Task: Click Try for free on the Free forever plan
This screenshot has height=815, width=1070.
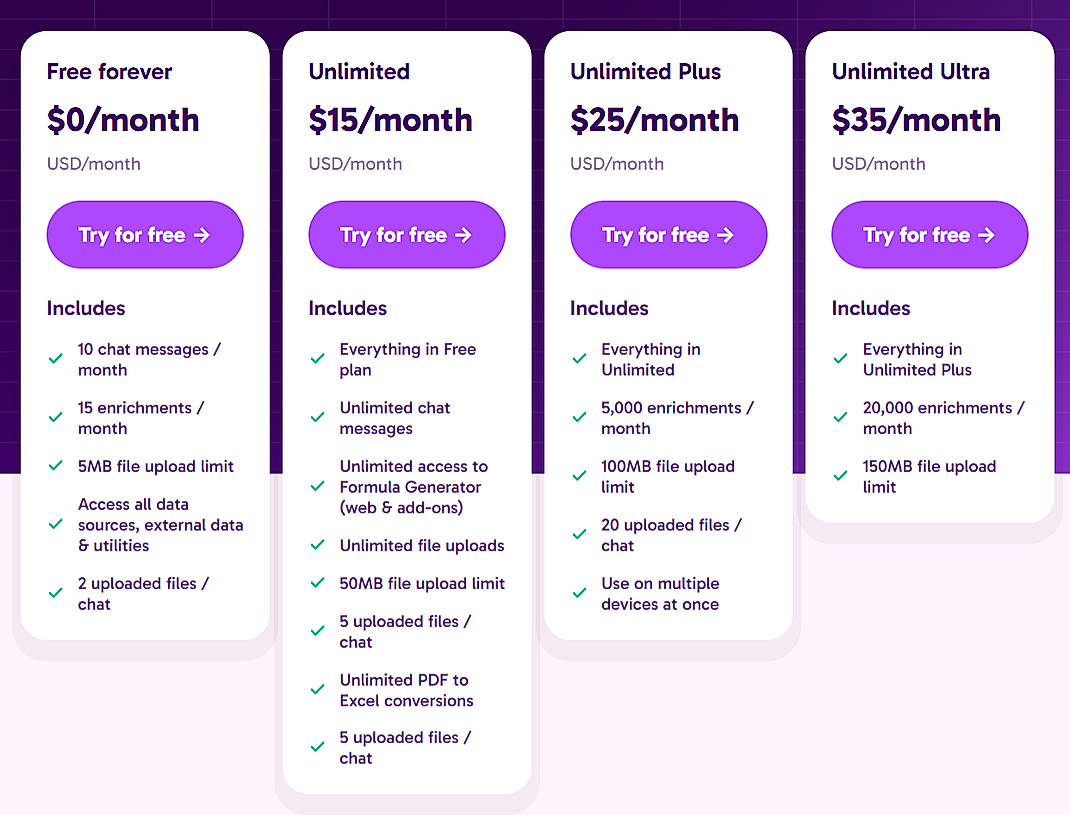Action: 145,234
